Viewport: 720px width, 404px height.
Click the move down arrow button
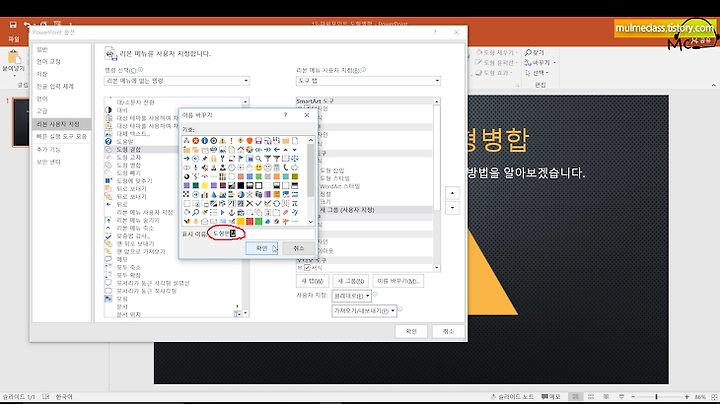[452, 208]
